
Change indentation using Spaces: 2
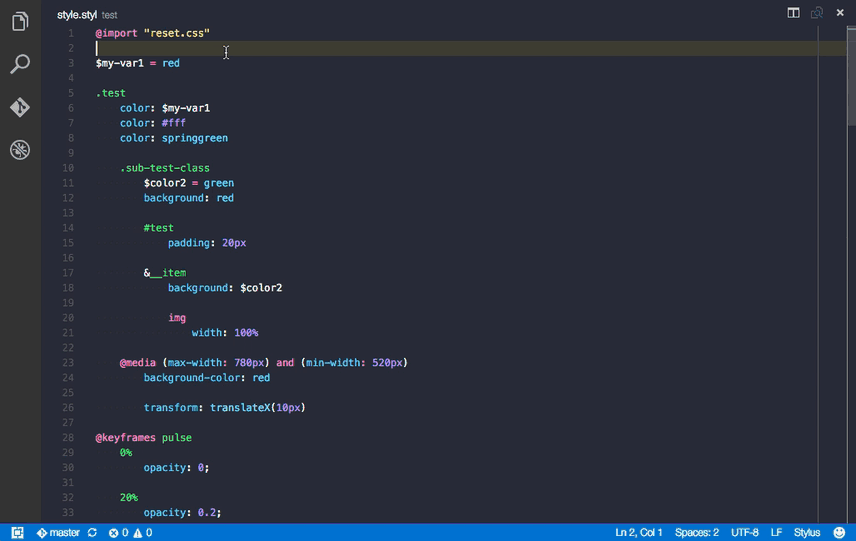coord(697,533)
